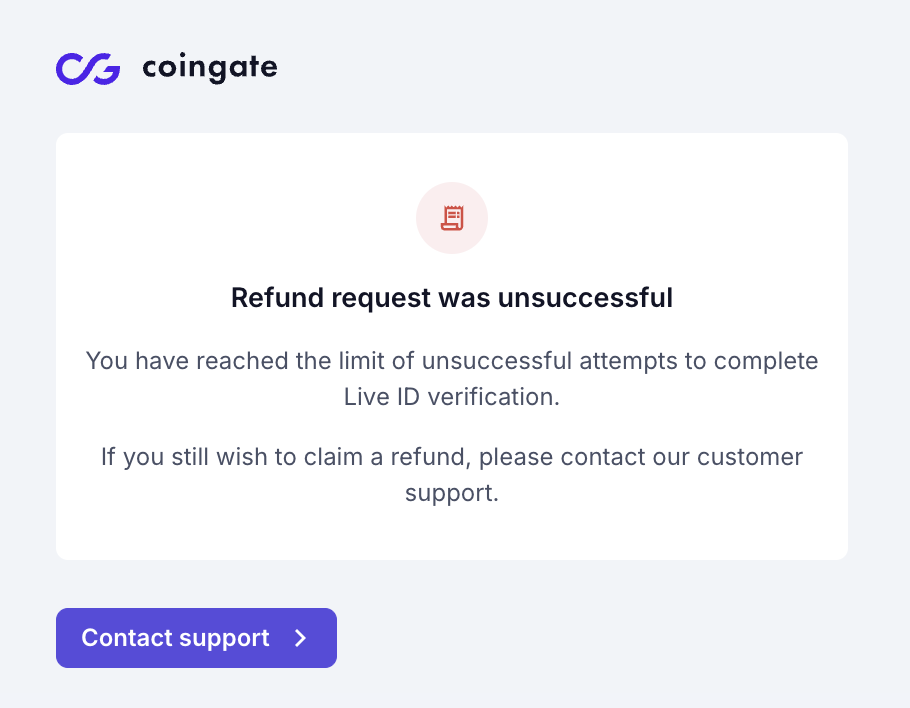Click the CoinGate infinity logo icon
This screenshot has width=910, height=708.
click(88, 68)
